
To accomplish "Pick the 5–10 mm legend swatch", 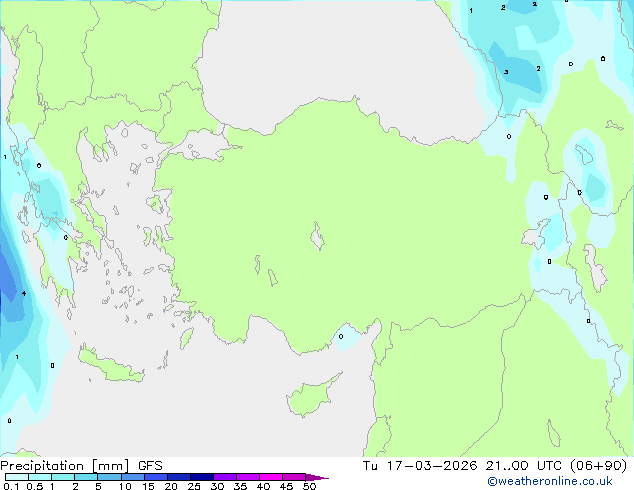I will point(110,477).
